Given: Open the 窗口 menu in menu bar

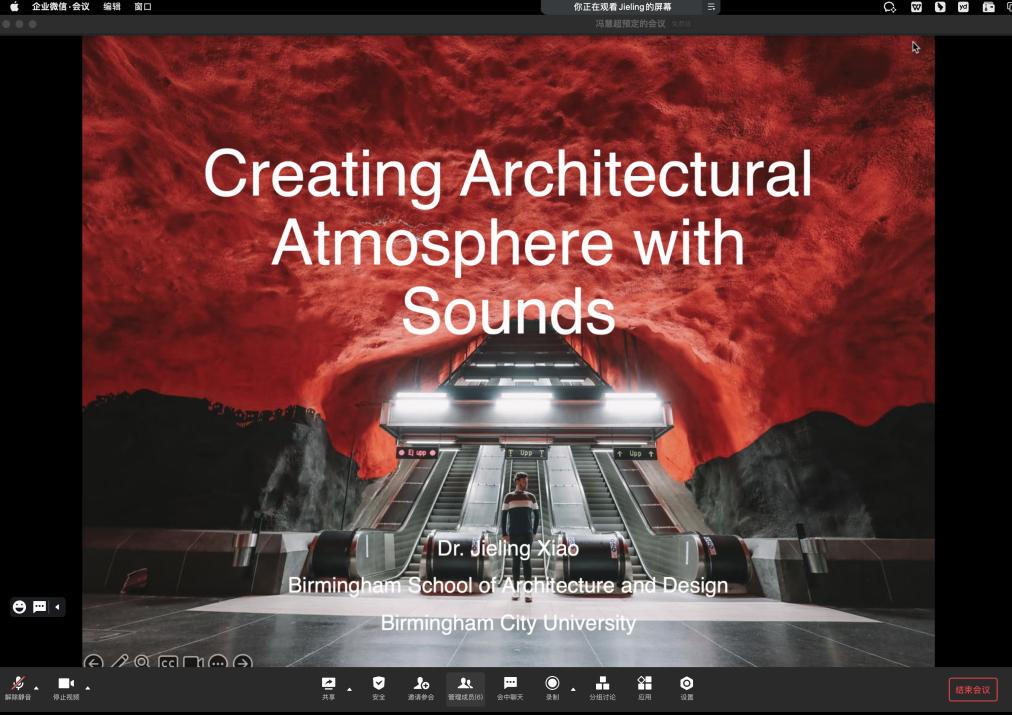Looking at the screenshot, I should (x=143, y=7).
